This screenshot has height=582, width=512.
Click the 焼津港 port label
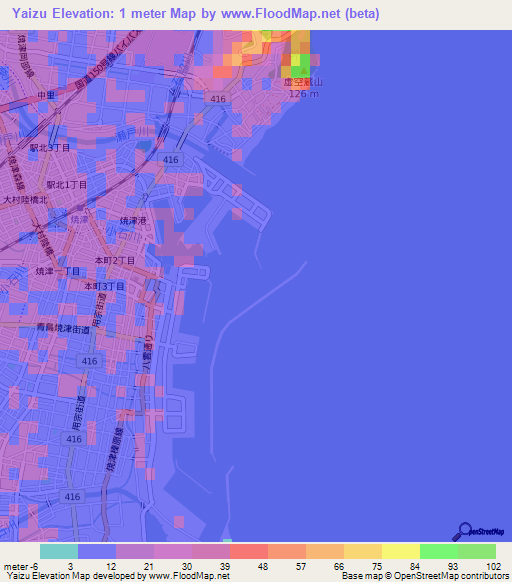pyautogui.click(x=133, y=221)
